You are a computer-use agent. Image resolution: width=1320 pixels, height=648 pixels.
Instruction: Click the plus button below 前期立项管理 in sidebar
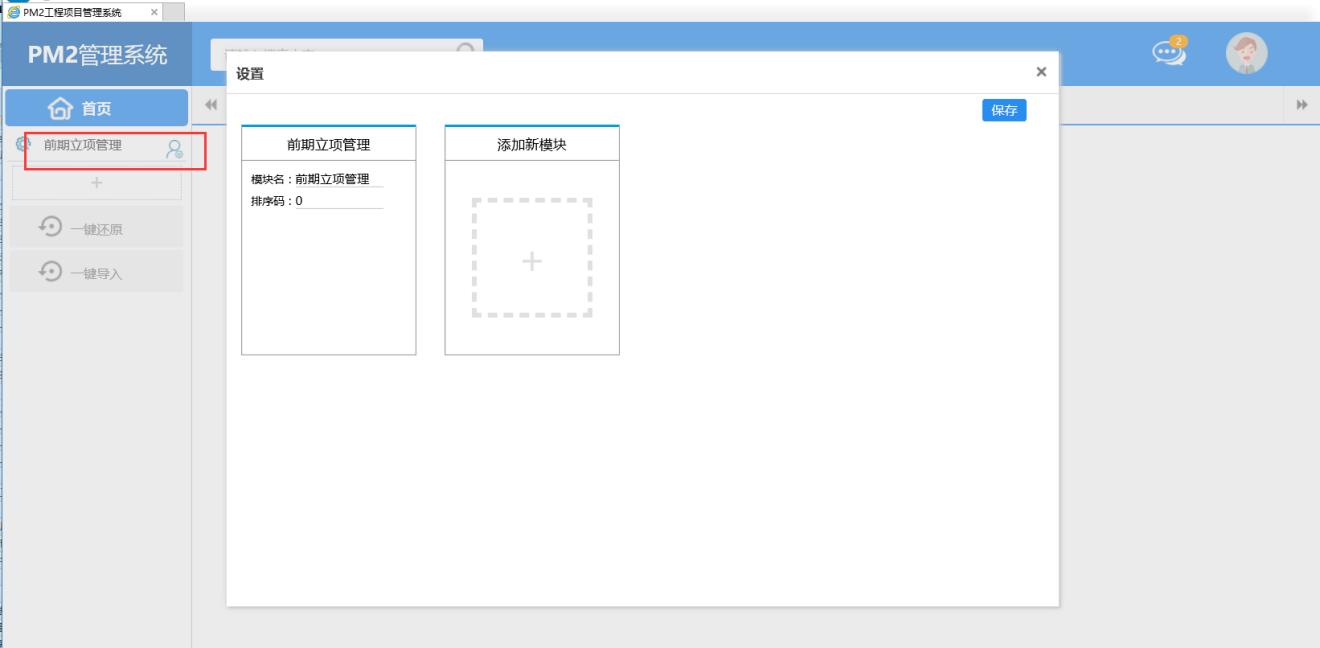(x=97, y=183)
